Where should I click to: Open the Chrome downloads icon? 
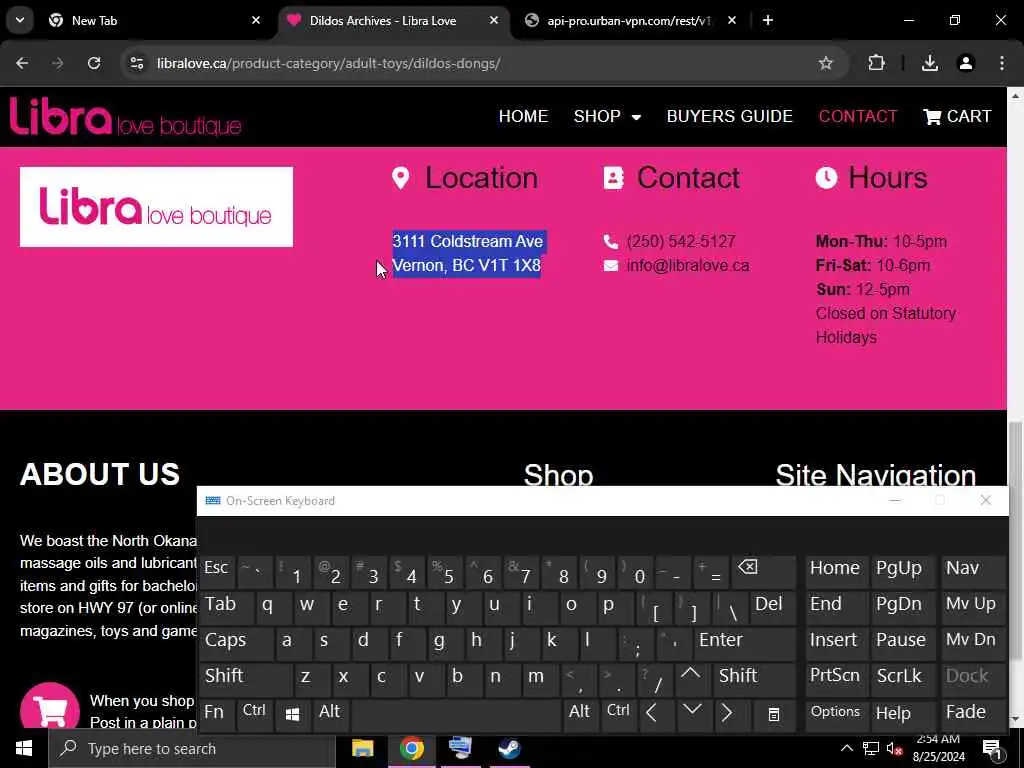pyautogui.click(x=929, y=63)
